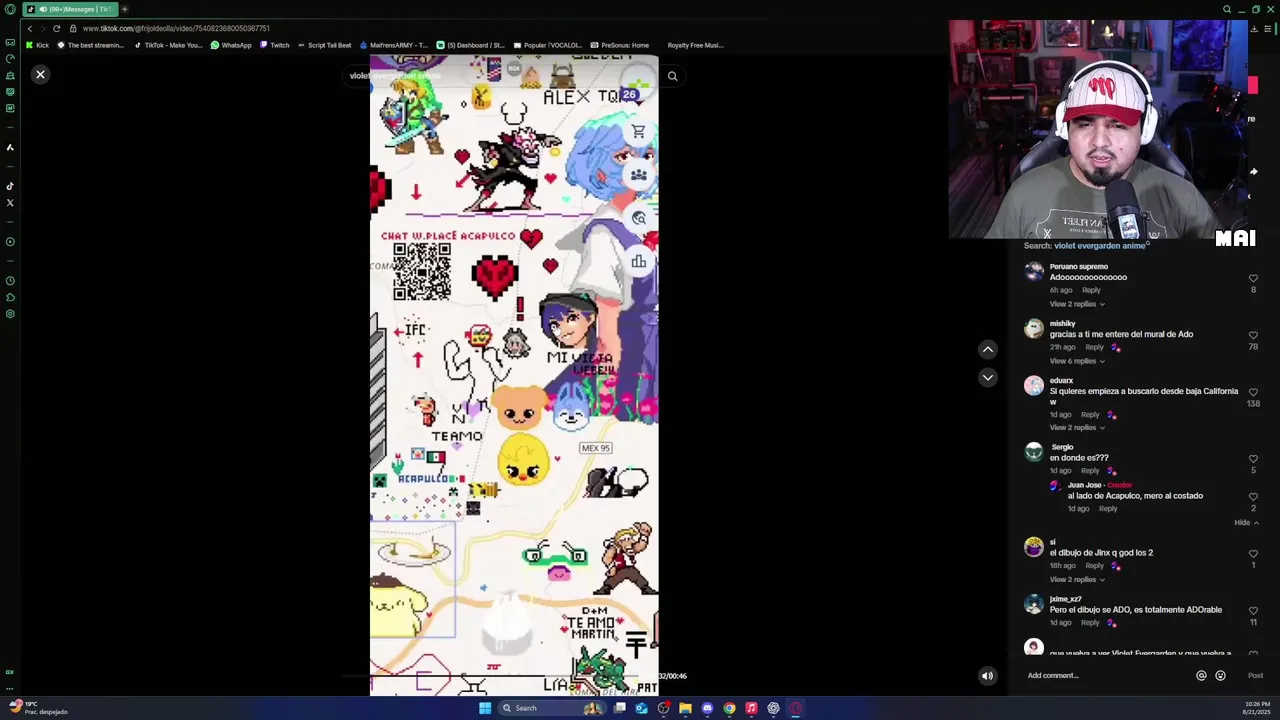This screenshot has height=720, width=1280.
Task: Open Discord from the taskbar
Action: [707, 708]
